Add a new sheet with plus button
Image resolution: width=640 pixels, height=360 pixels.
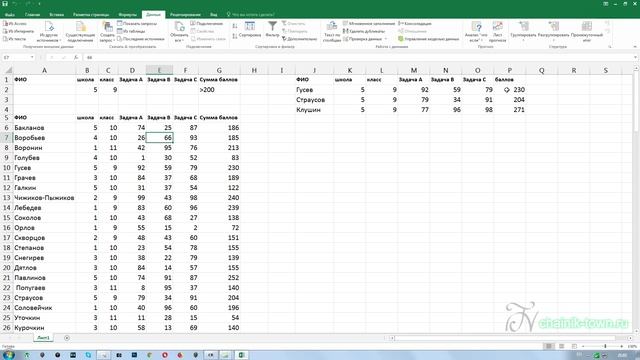[x=67, y=338]
